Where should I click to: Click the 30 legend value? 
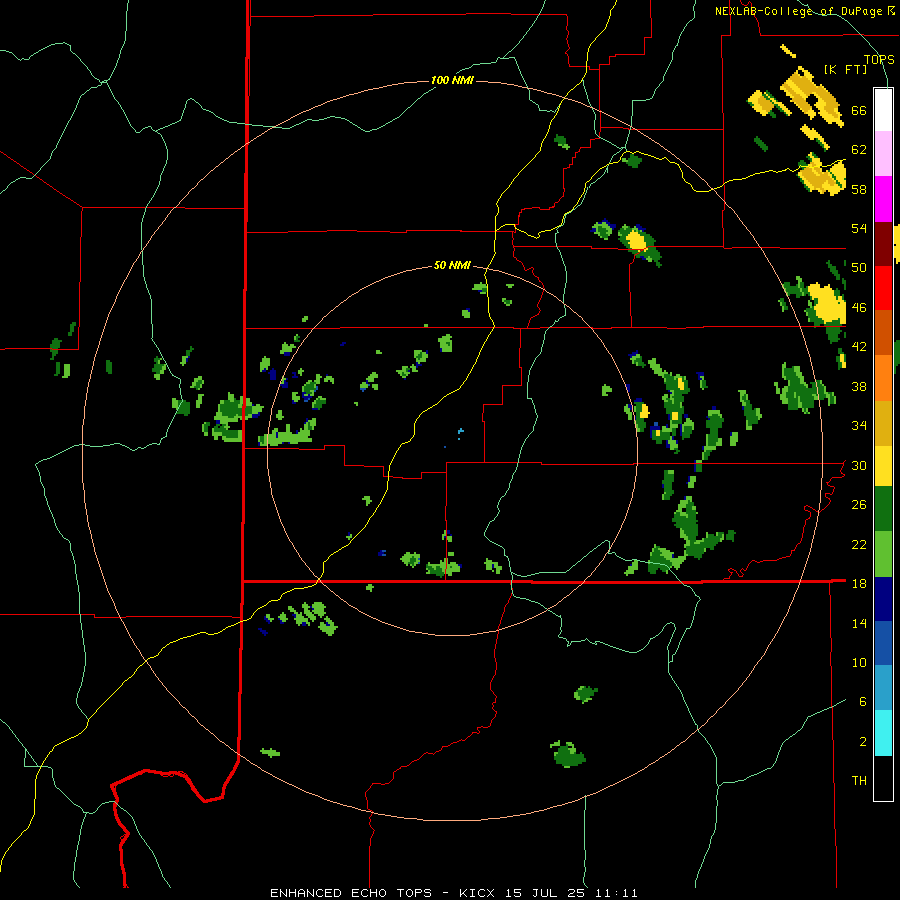pos(859,465)
